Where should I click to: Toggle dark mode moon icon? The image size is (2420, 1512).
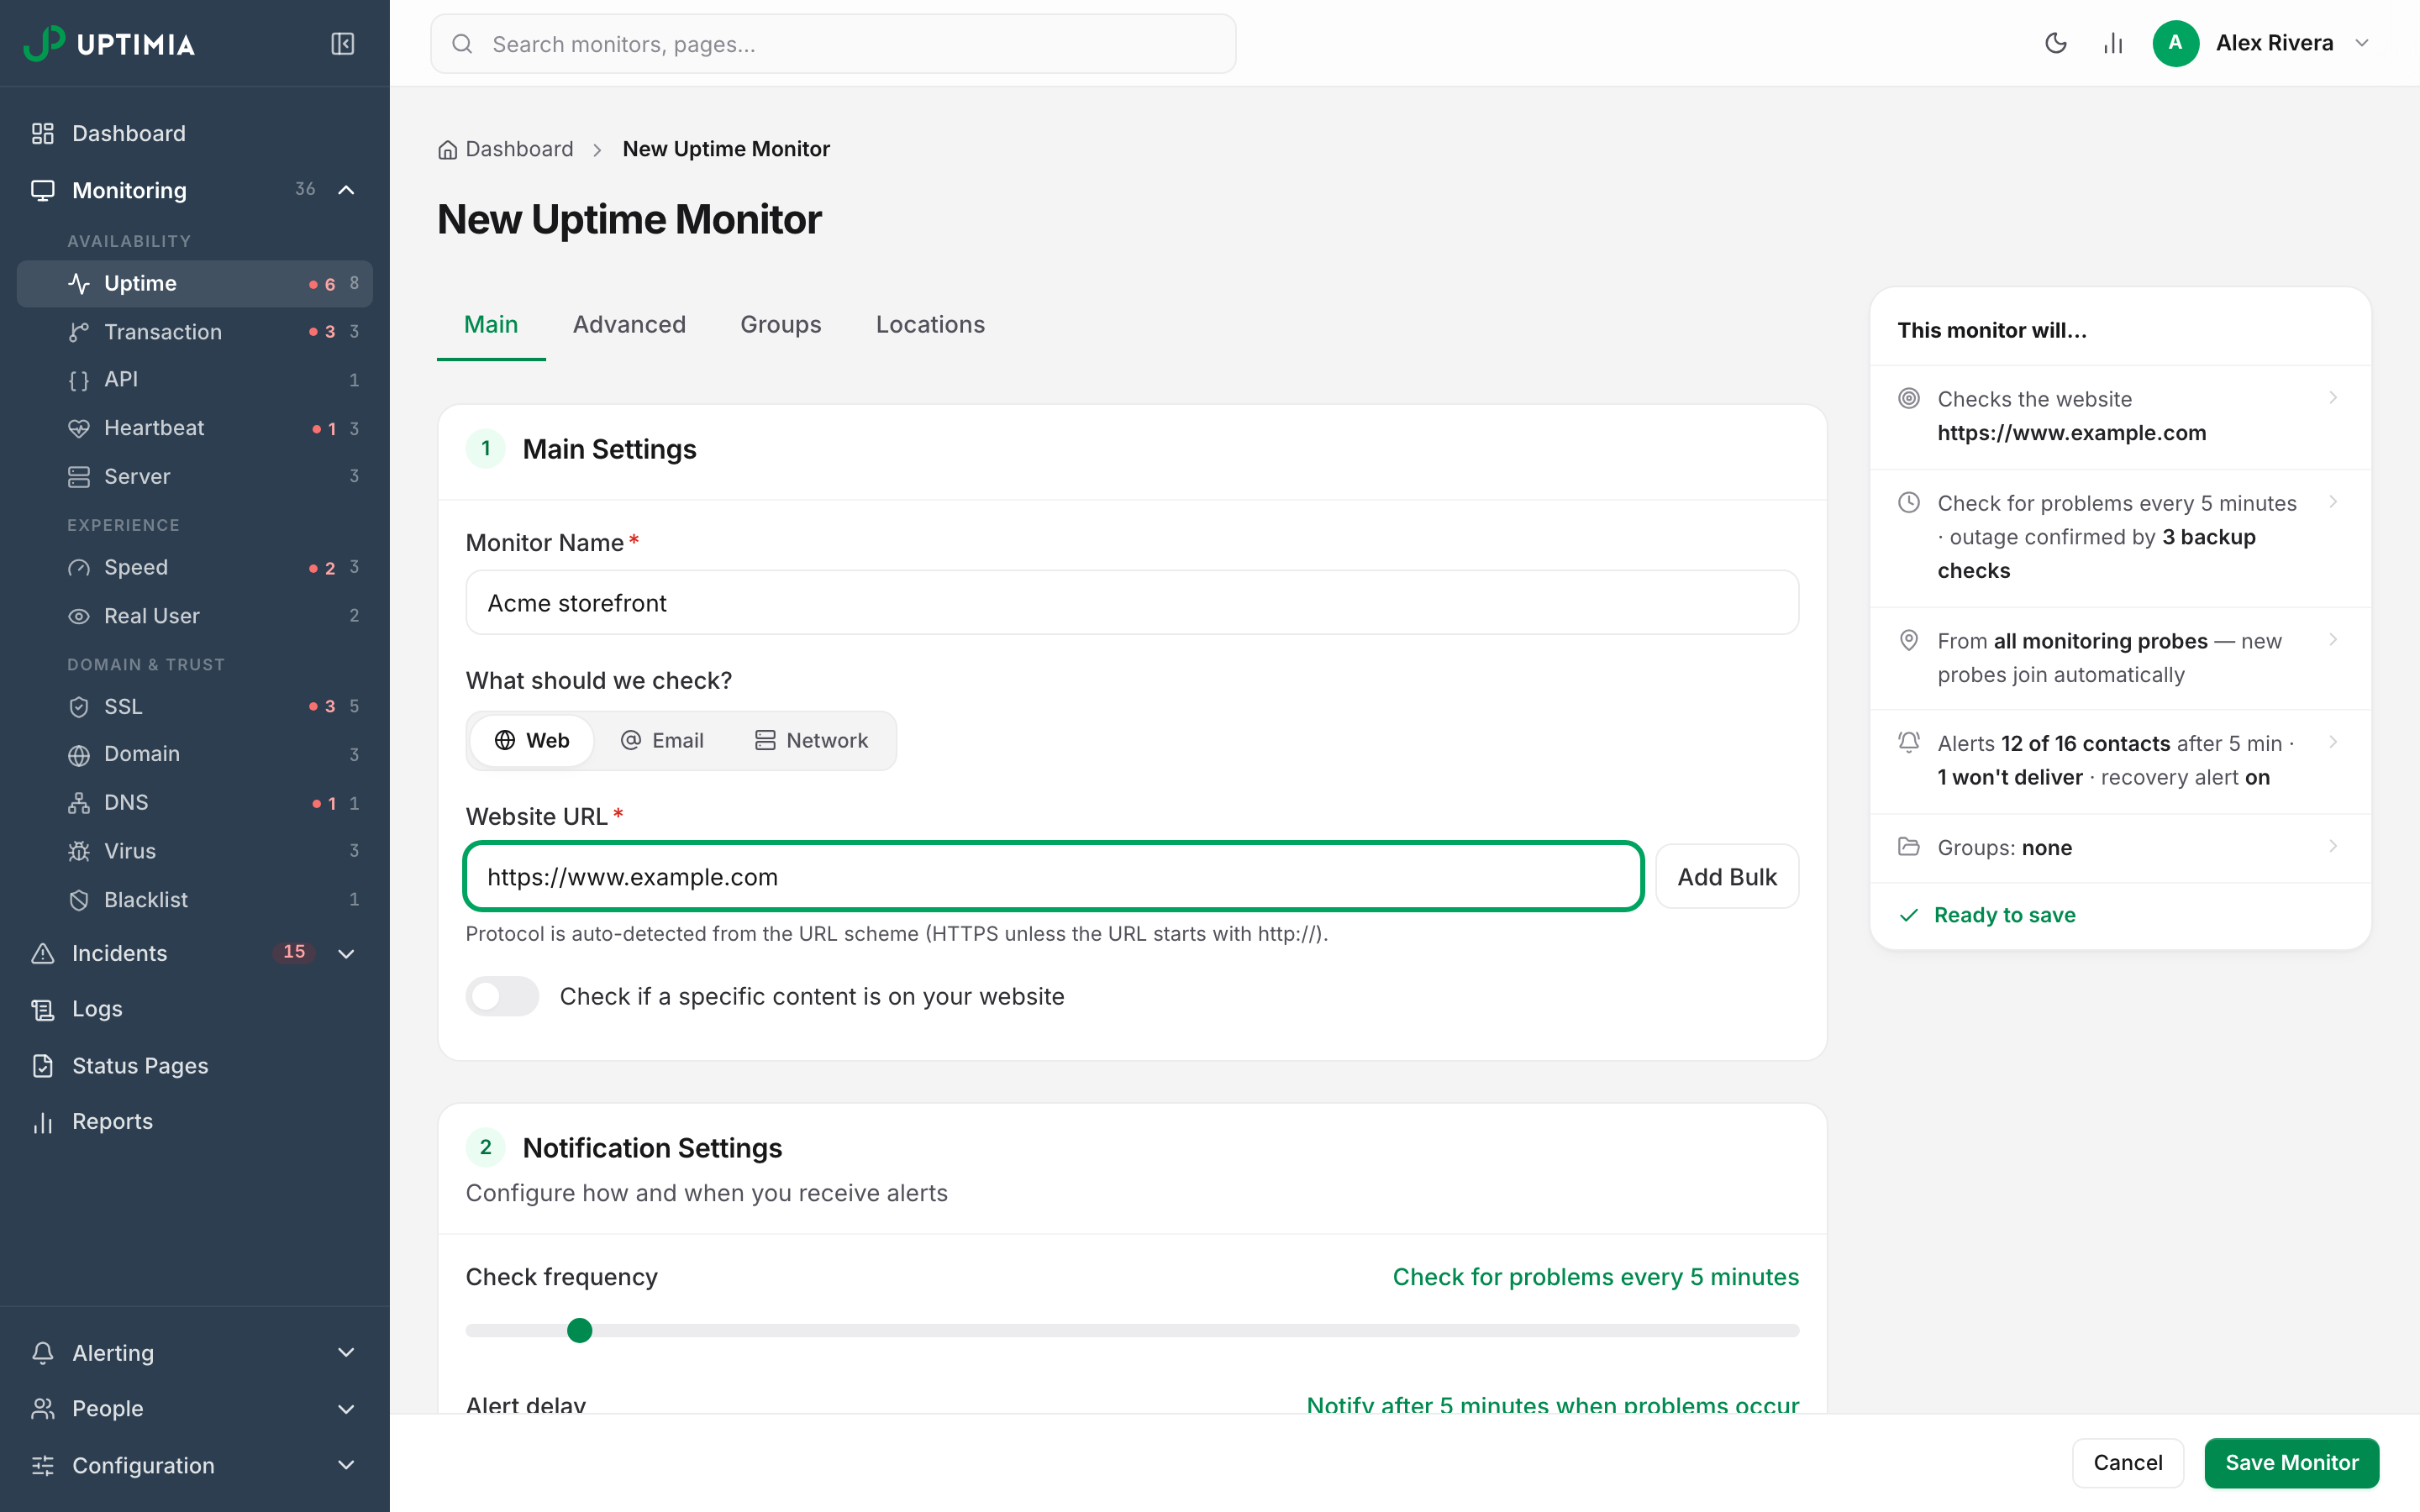point(2055,43)
